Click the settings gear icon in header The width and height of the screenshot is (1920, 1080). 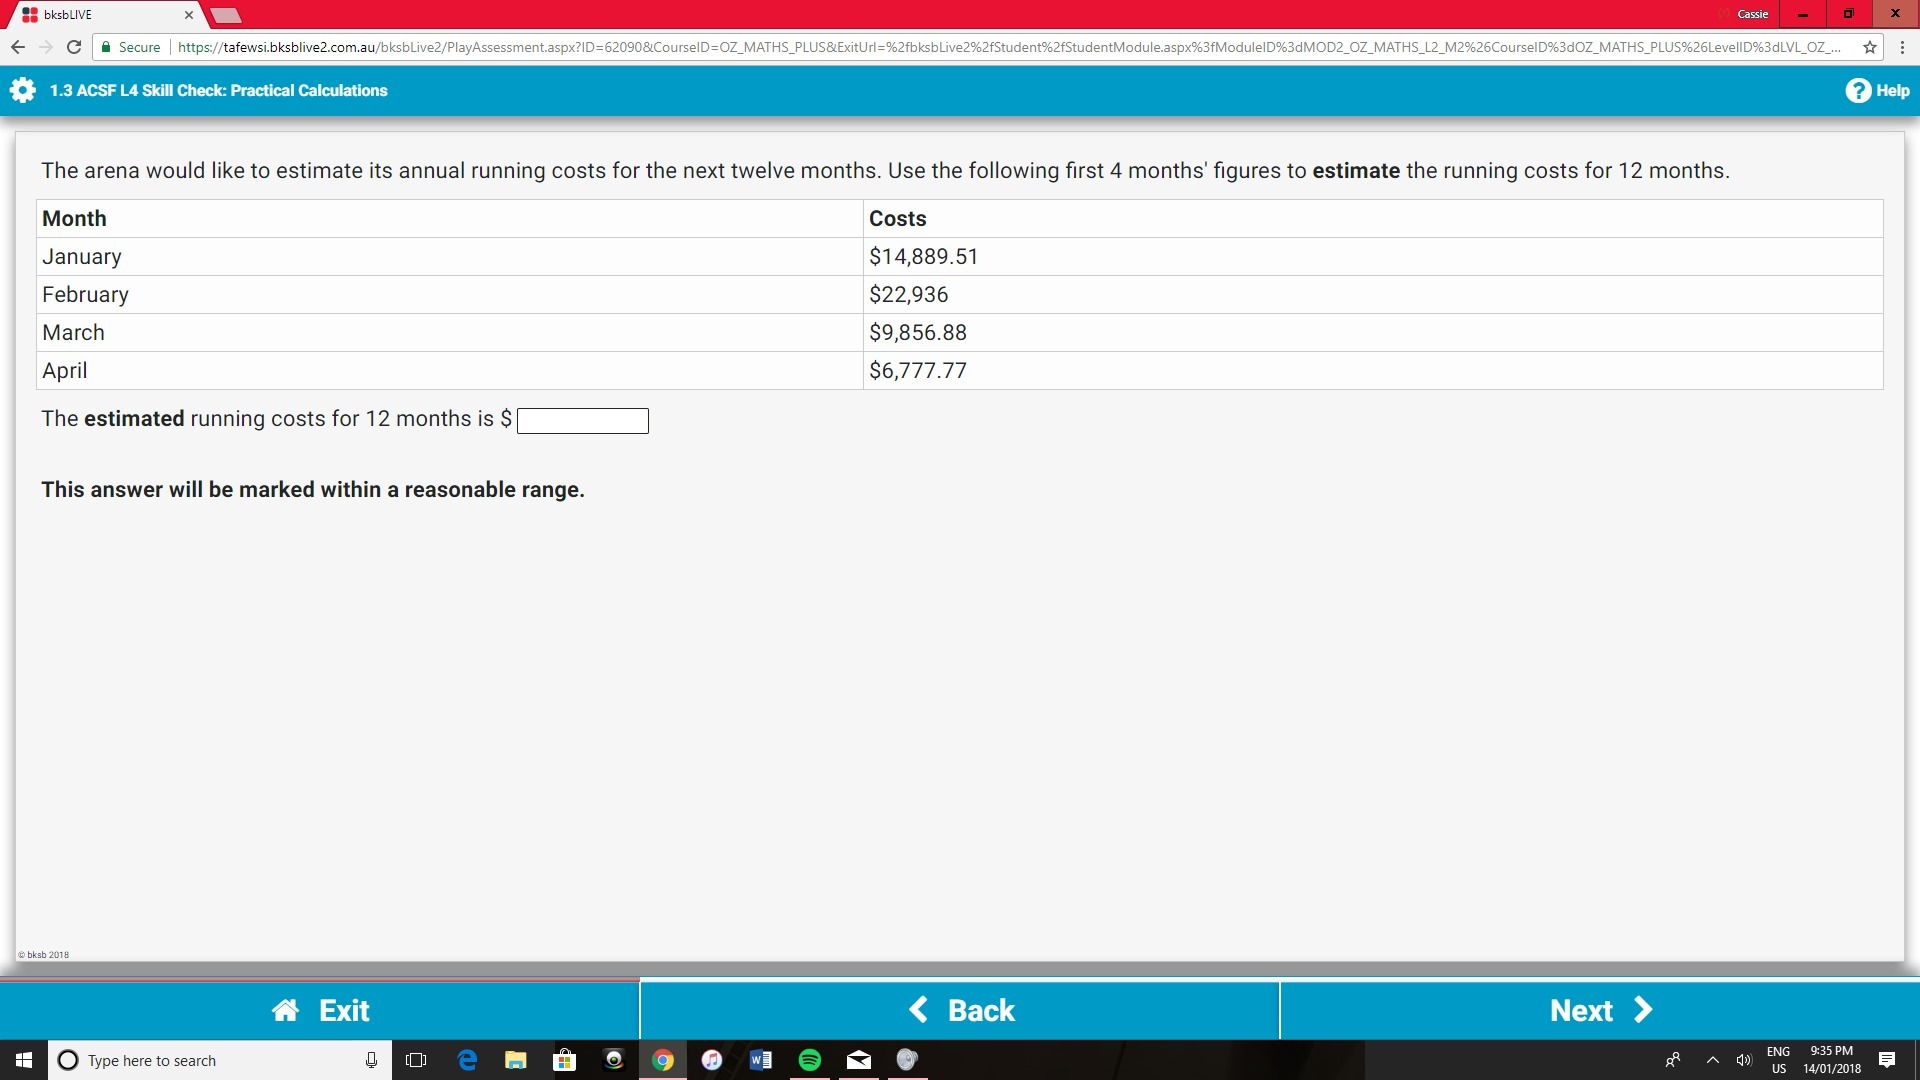22,90
